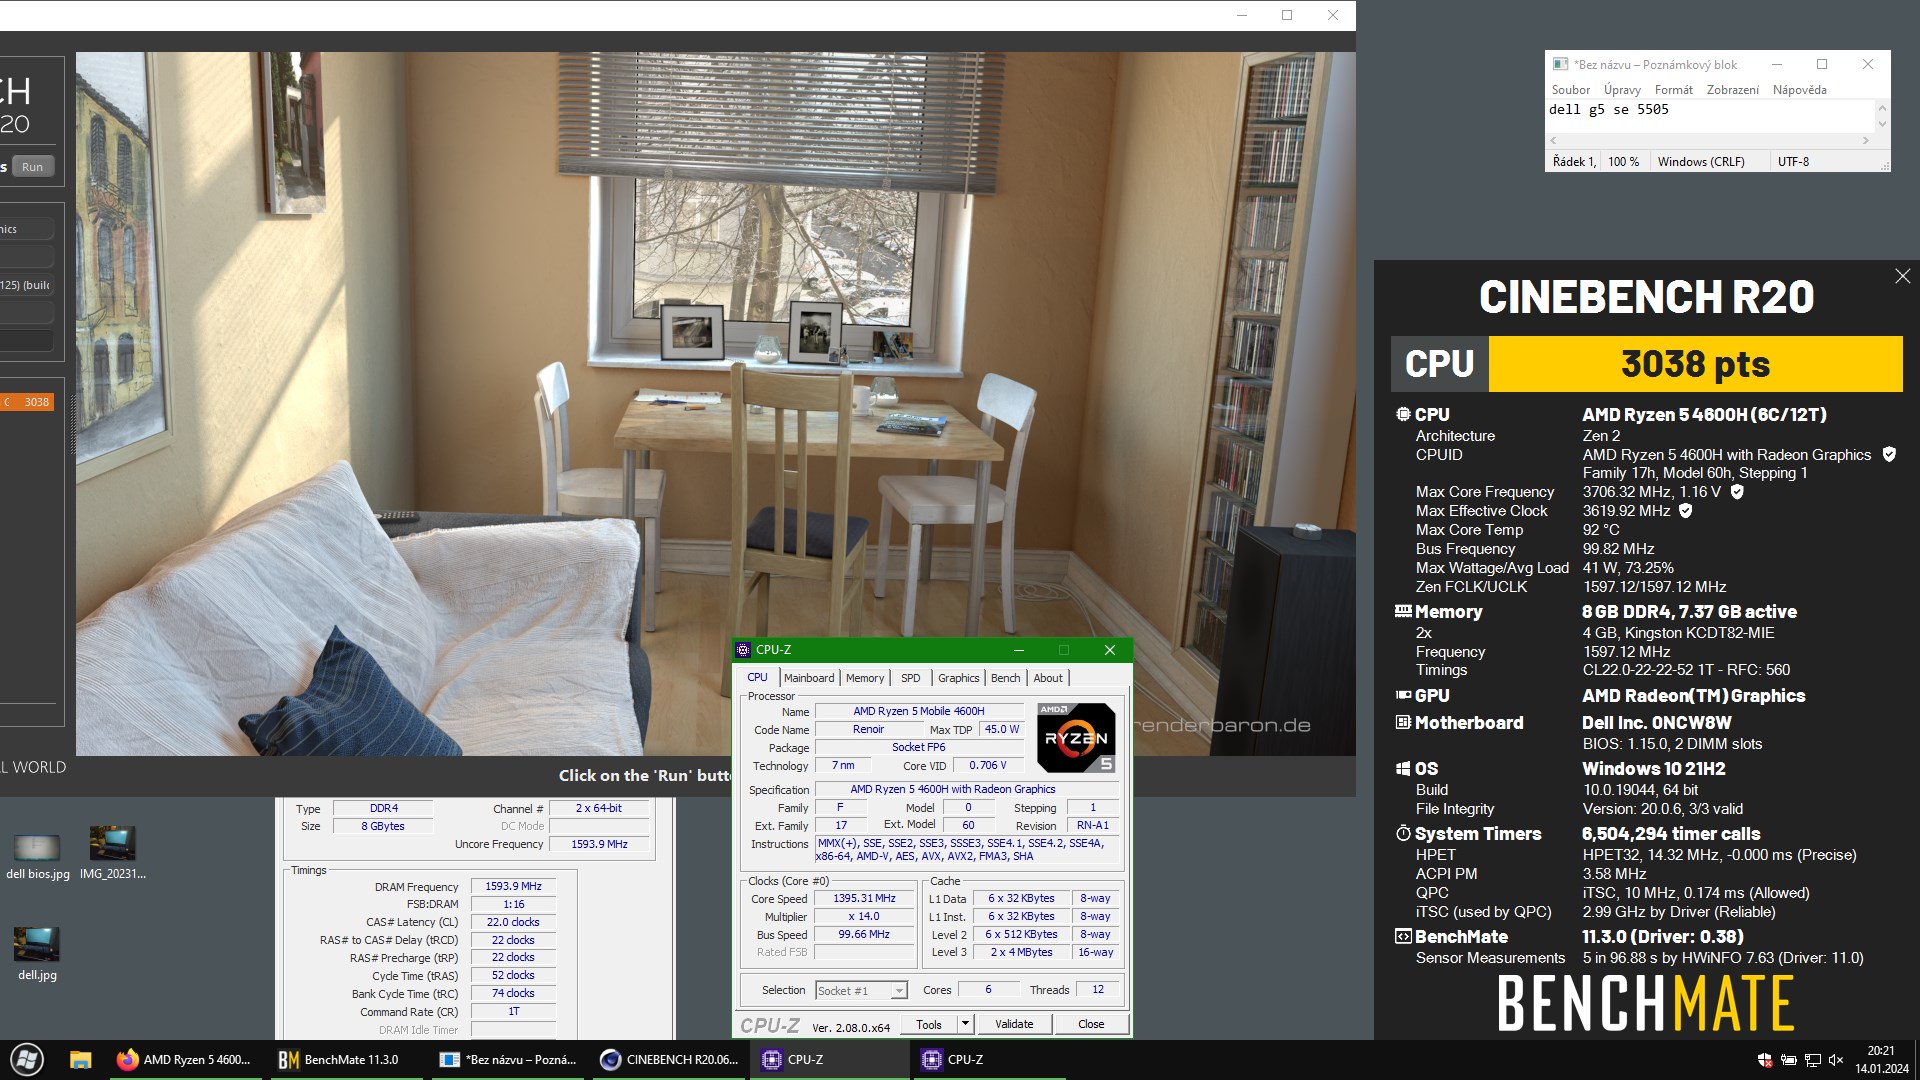Click the Motherboard icon in BenchMate
Viewport: 1920px width, 1080px height.
pos(1403,722)
